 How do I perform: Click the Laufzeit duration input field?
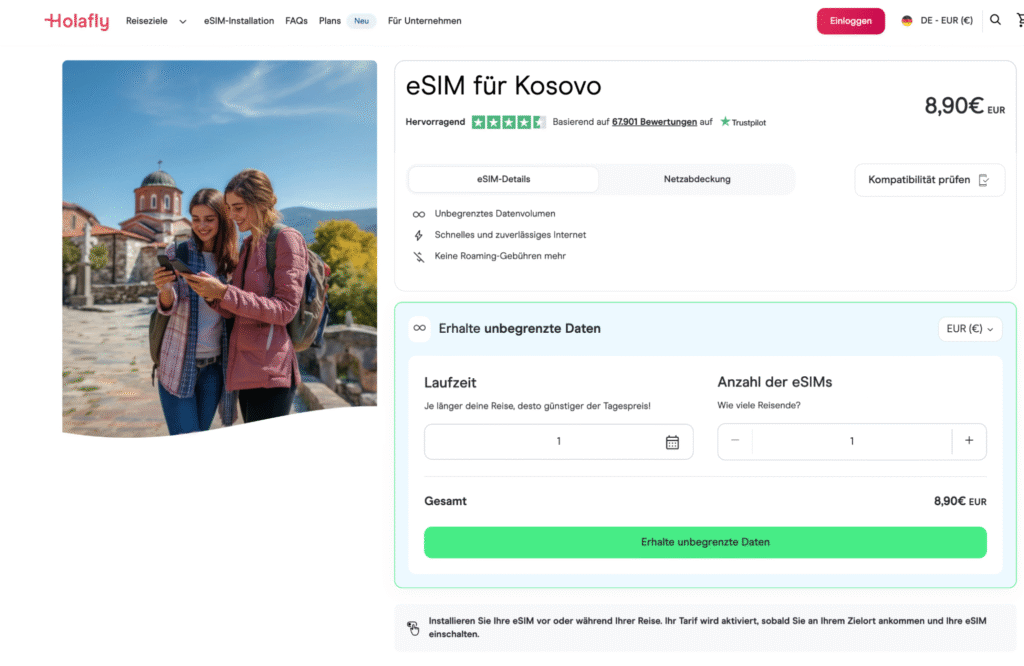[x=558, y=441]
